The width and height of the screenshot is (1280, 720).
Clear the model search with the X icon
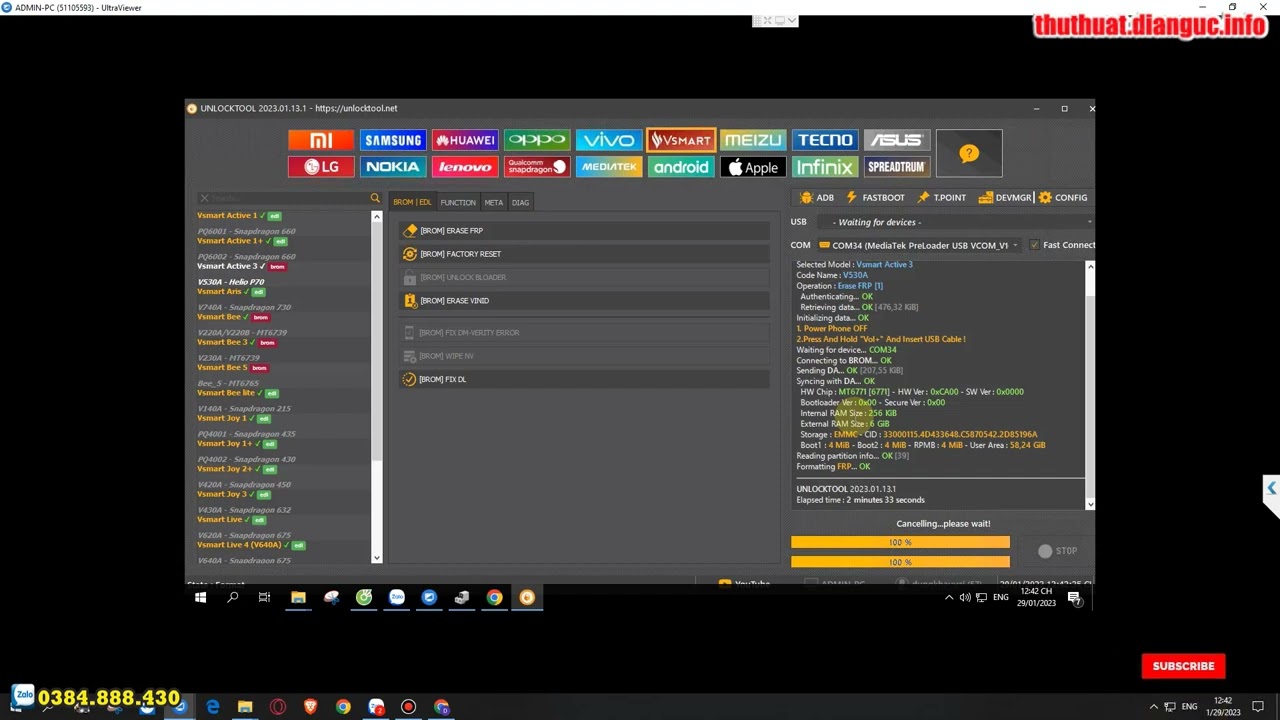(204, 198)
